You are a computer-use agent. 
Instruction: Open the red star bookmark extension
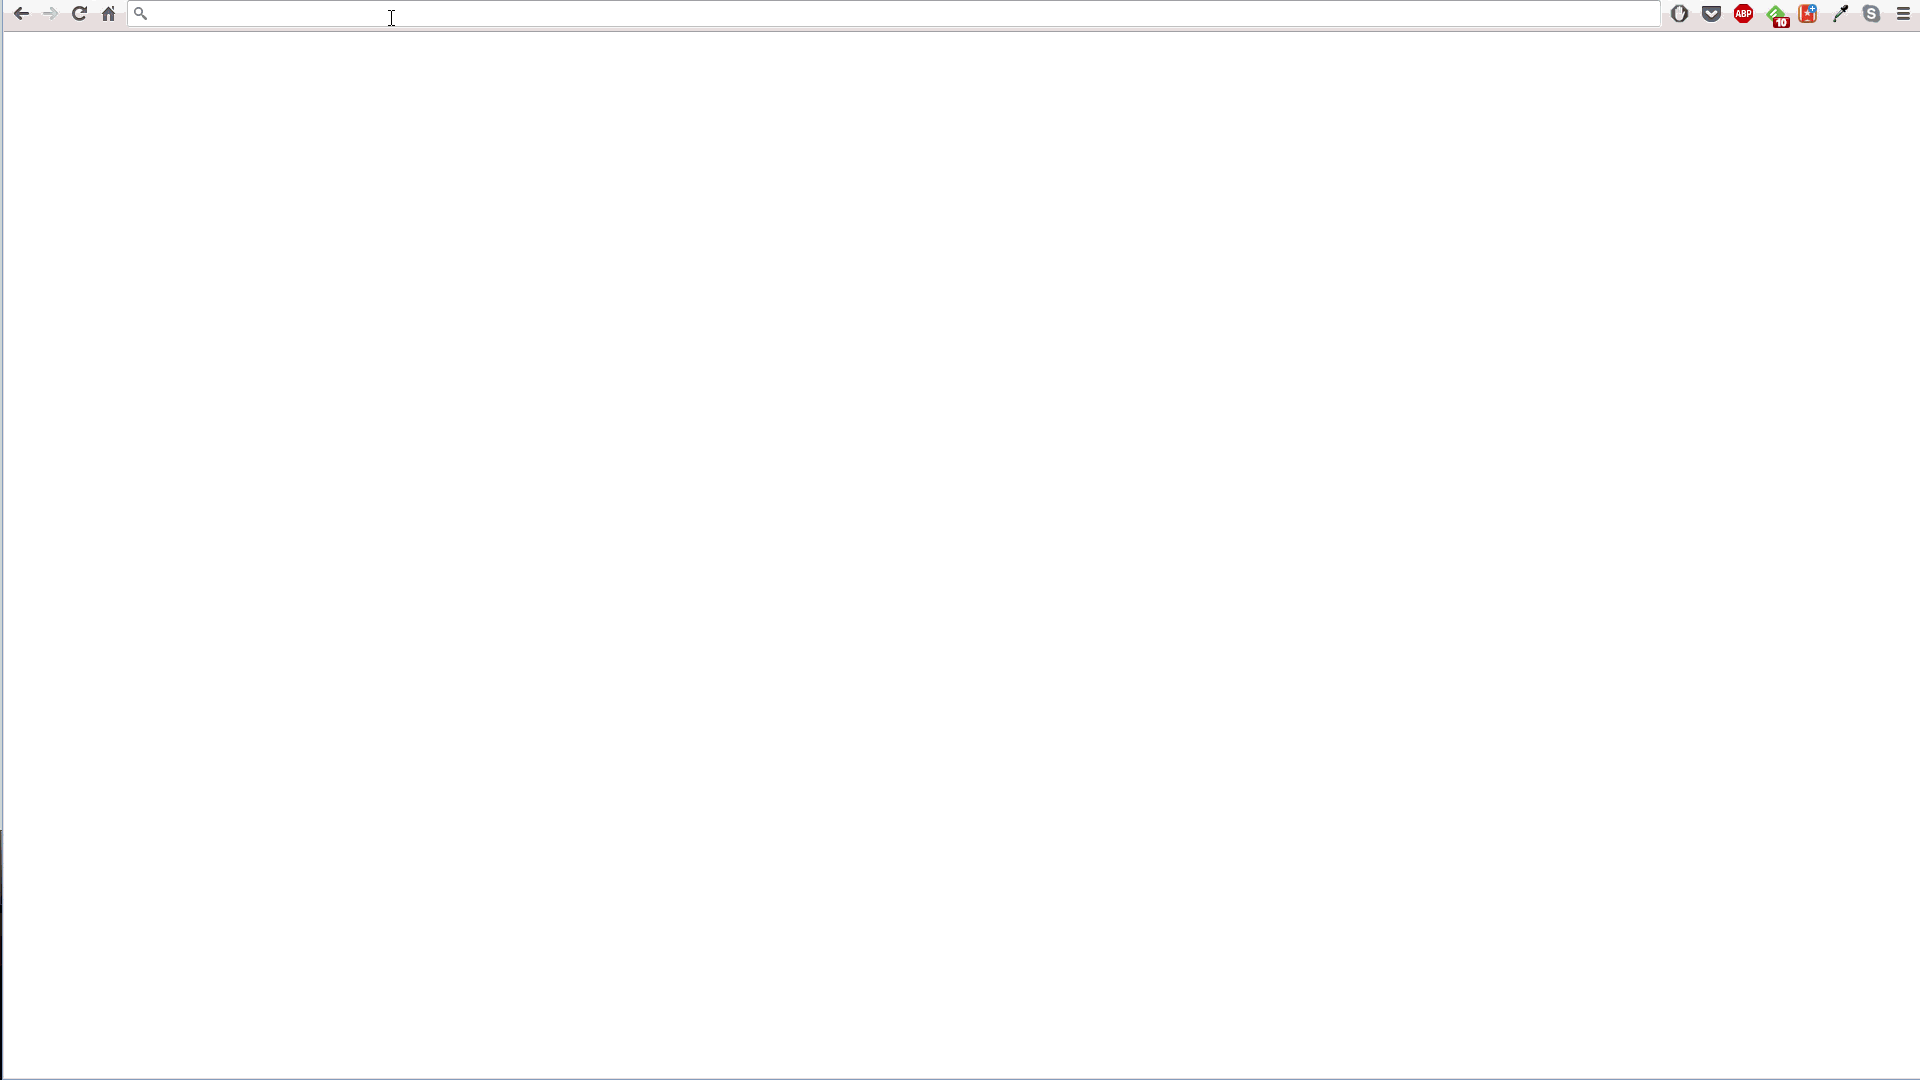point(1806,15)
